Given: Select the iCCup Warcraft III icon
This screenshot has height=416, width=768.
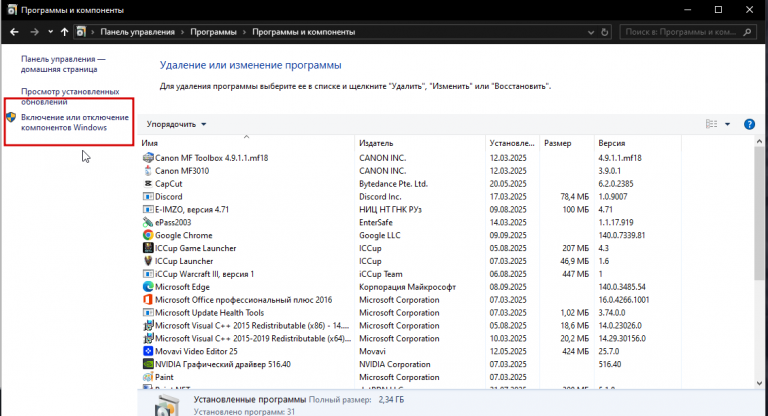Looking at the screenshot, I should click(148, 274).
